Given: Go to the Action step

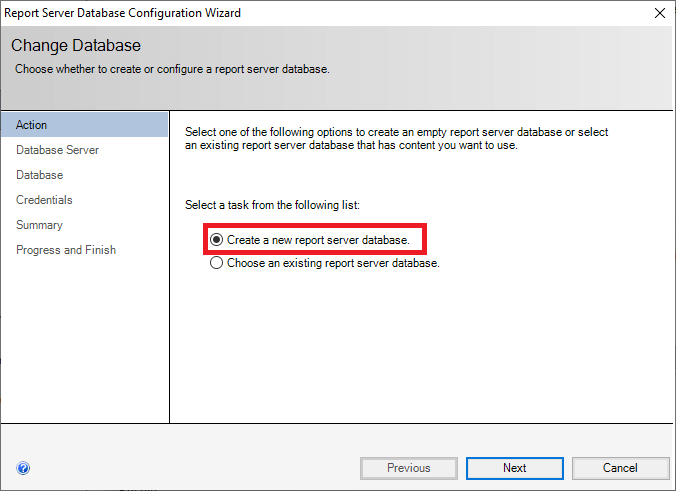Looking at the screenshot, I should click(85, 125).
